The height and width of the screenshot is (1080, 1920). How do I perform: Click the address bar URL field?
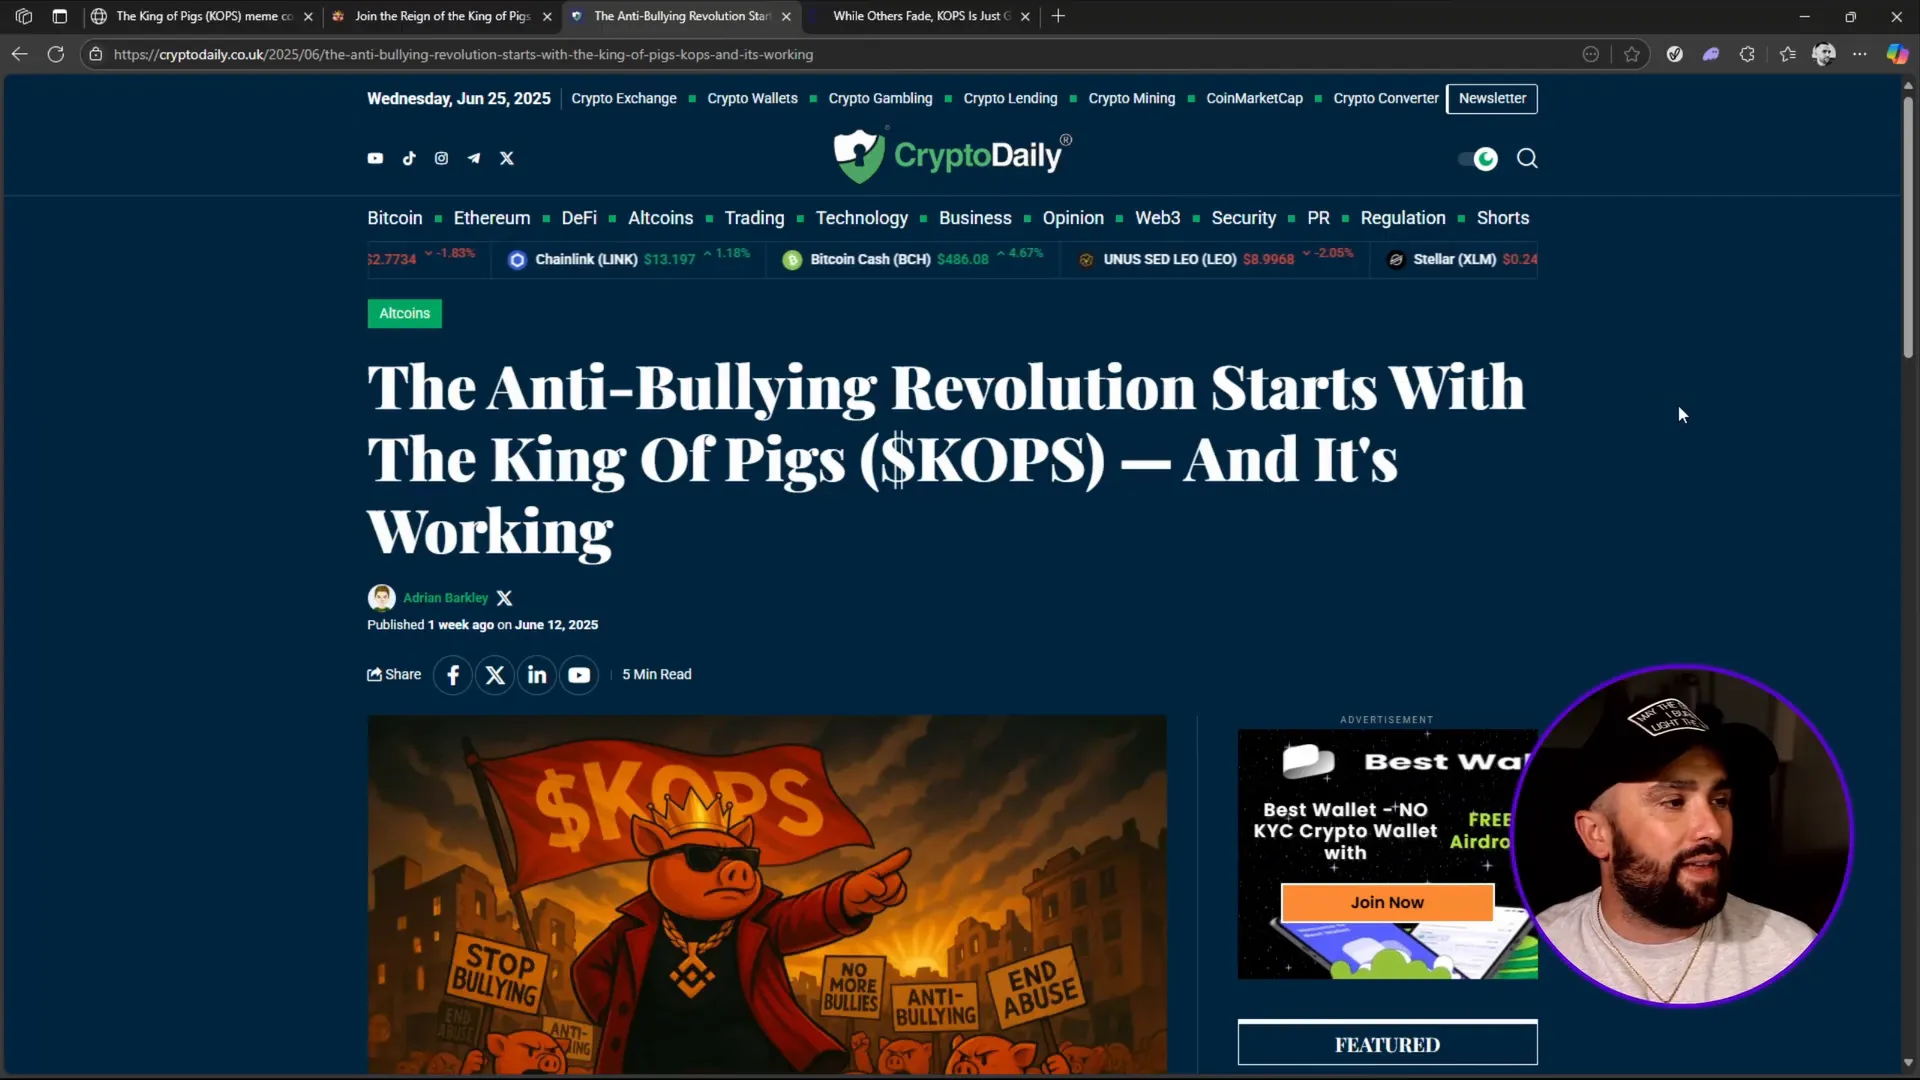[x=840, y=54]
